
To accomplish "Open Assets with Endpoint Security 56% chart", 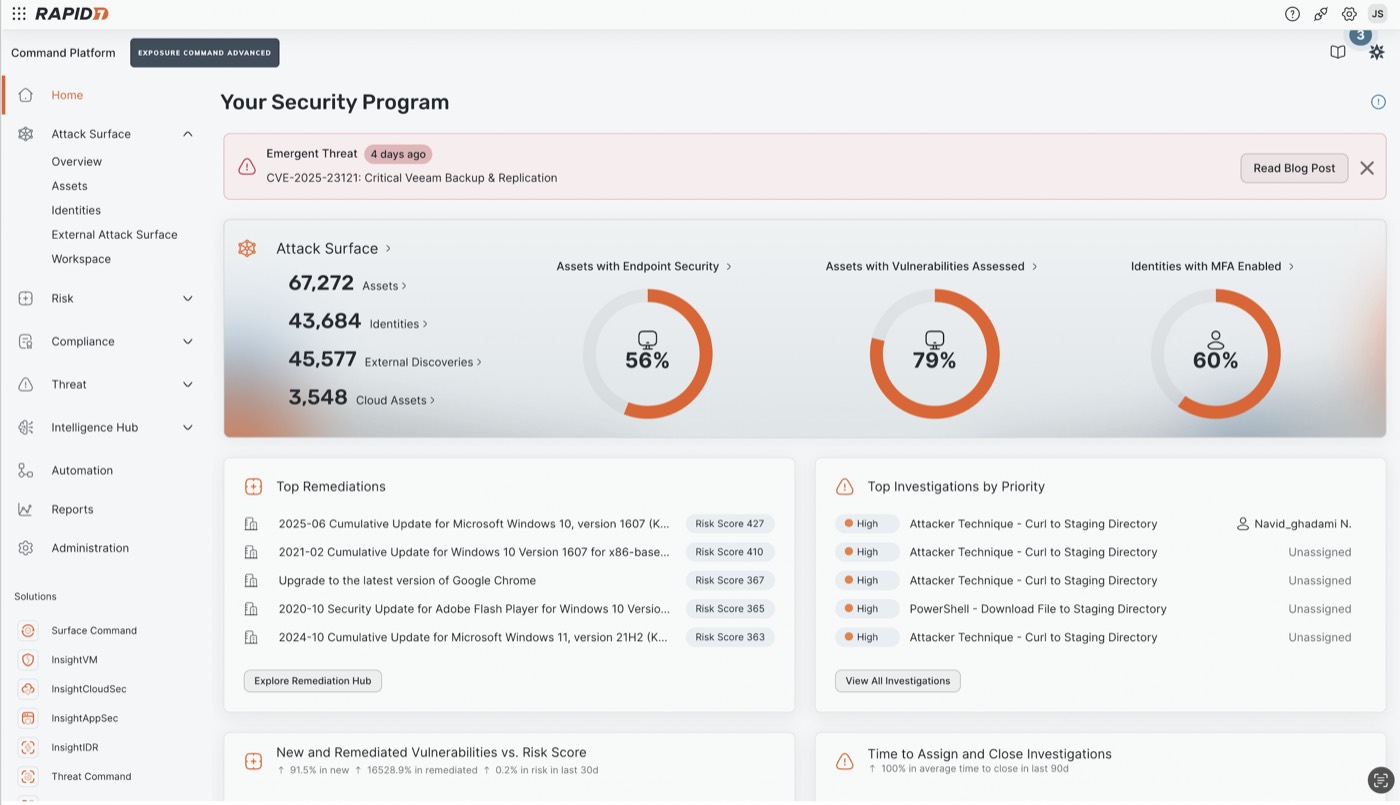I will [x=647, y=353].
